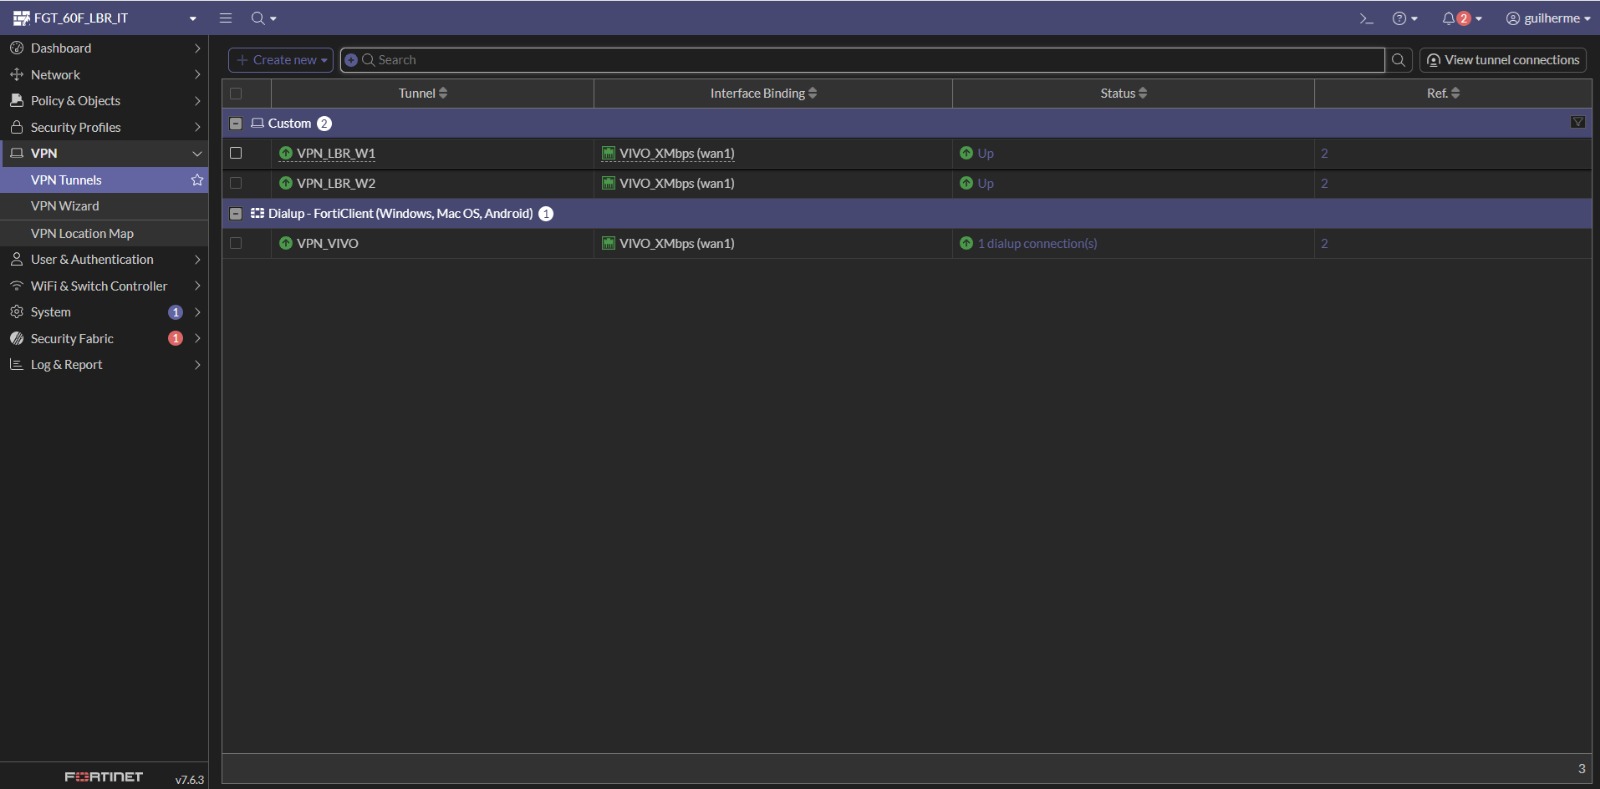This screenshot has width=1600, height=789.
Task: Collapse the Custom tunnel group
Action: pyautogui.click(x=236, y=123)
